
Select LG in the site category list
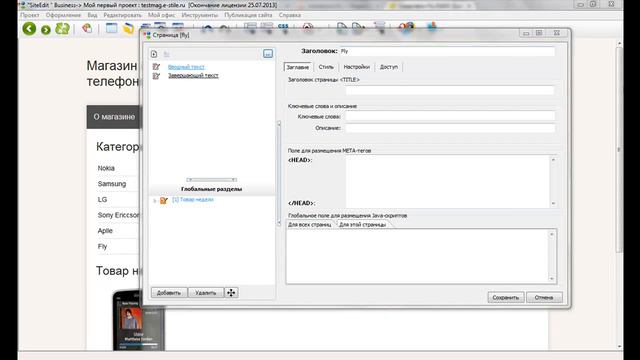click(x=102, y=199)
